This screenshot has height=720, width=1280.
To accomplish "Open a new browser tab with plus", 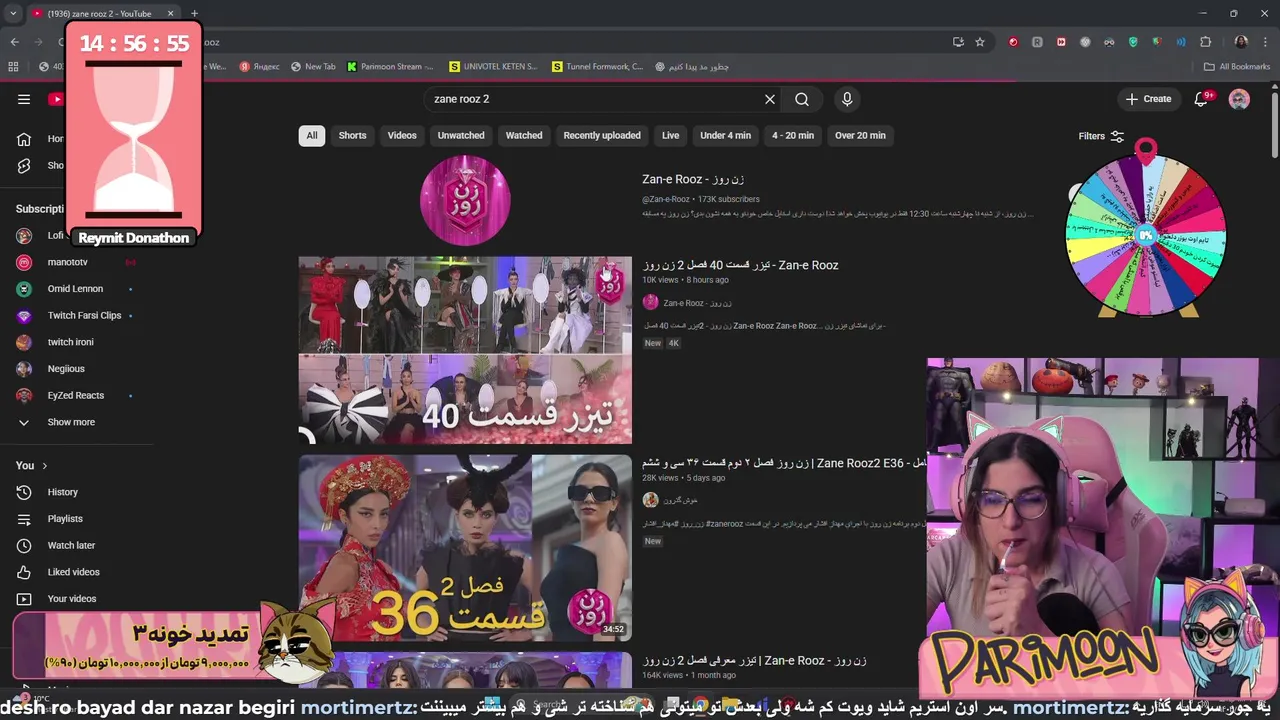I will point(194,14).
